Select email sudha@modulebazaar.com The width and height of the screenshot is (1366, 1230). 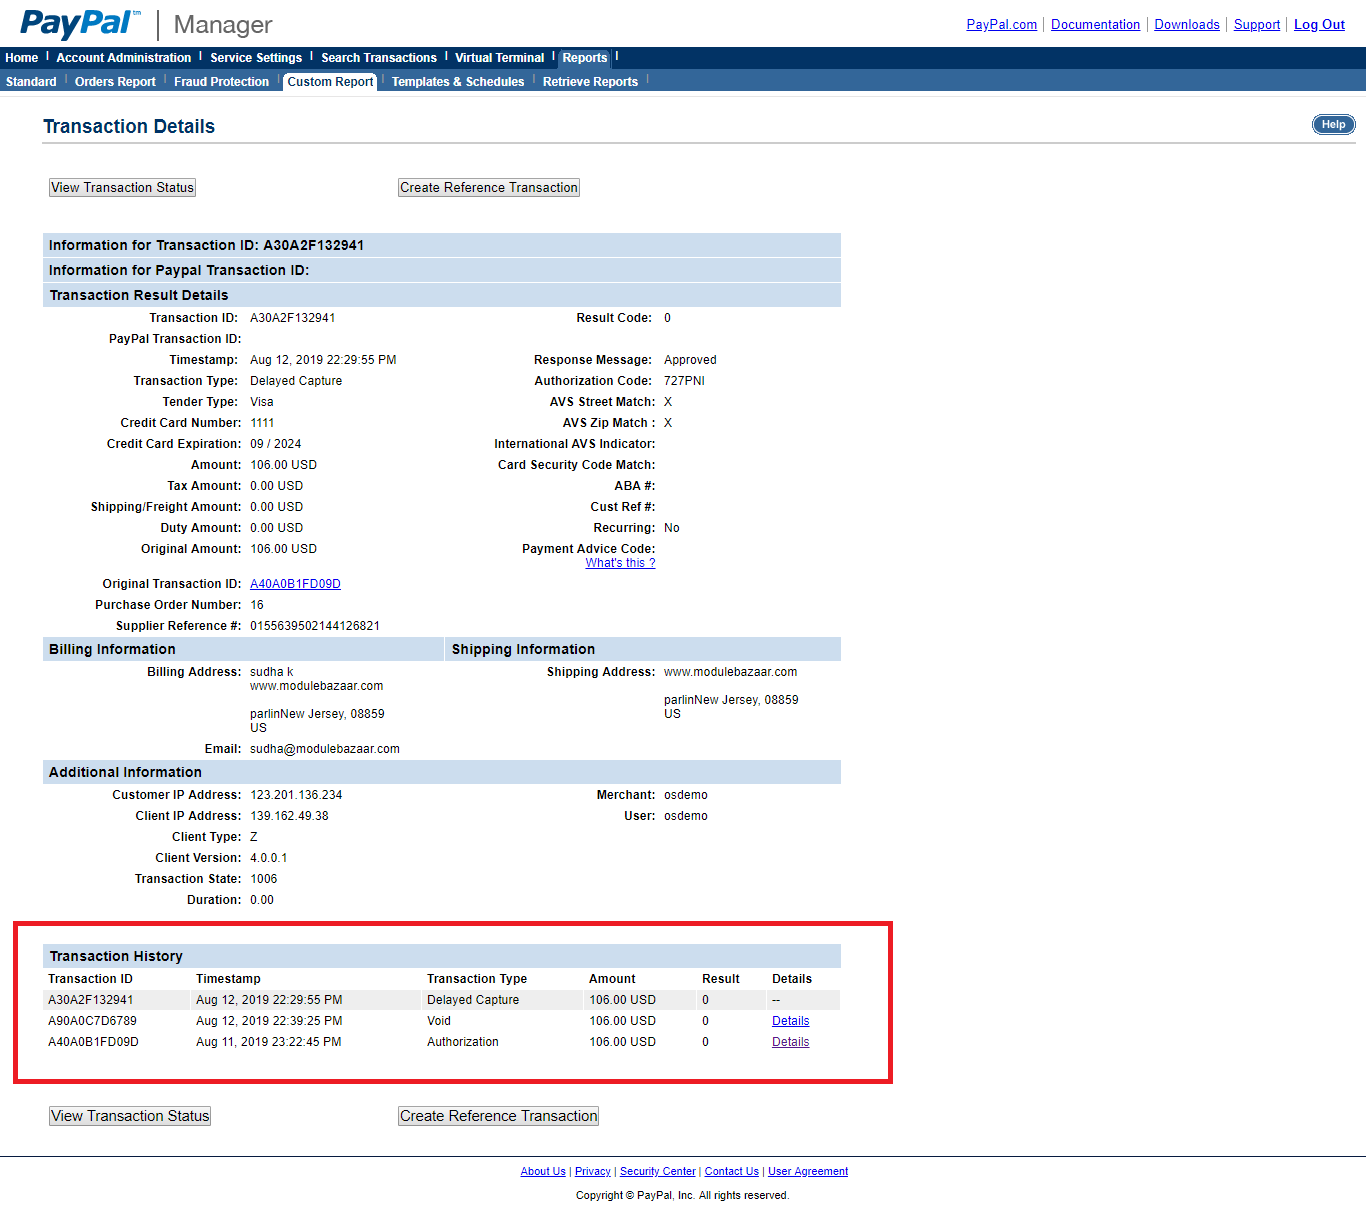click(x=325, y=749)
